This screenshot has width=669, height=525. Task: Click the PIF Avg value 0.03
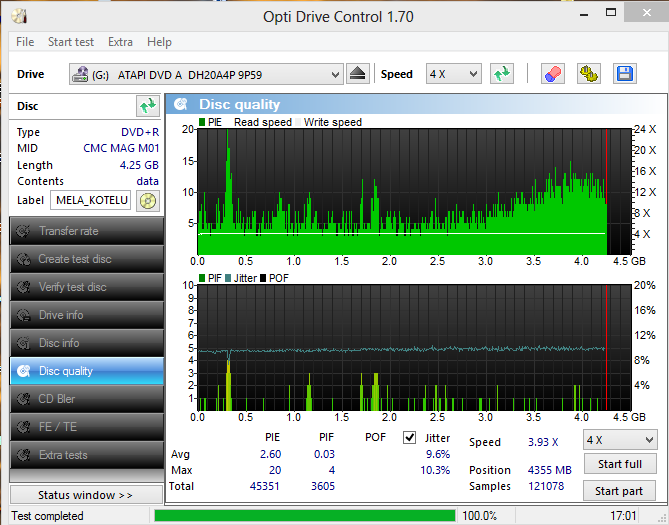[324, 454]
